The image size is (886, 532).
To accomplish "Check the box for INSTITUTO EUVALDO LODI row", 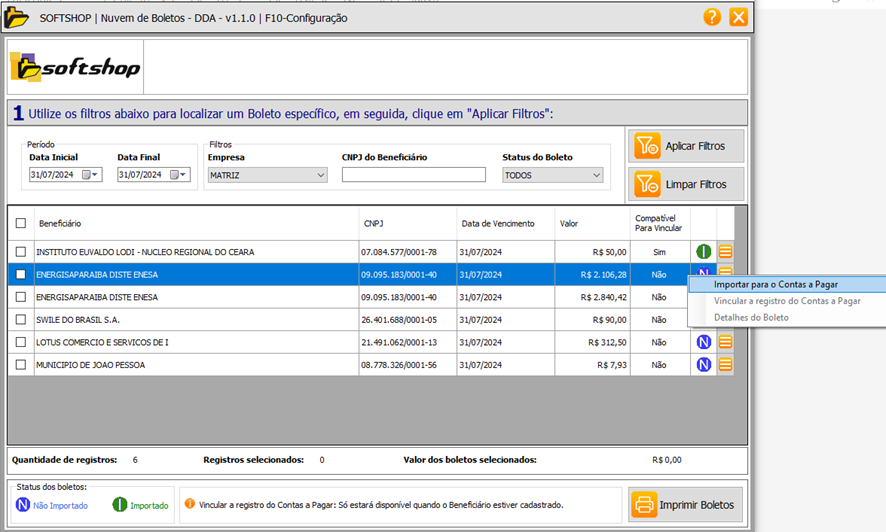I will tap(21, 252).
